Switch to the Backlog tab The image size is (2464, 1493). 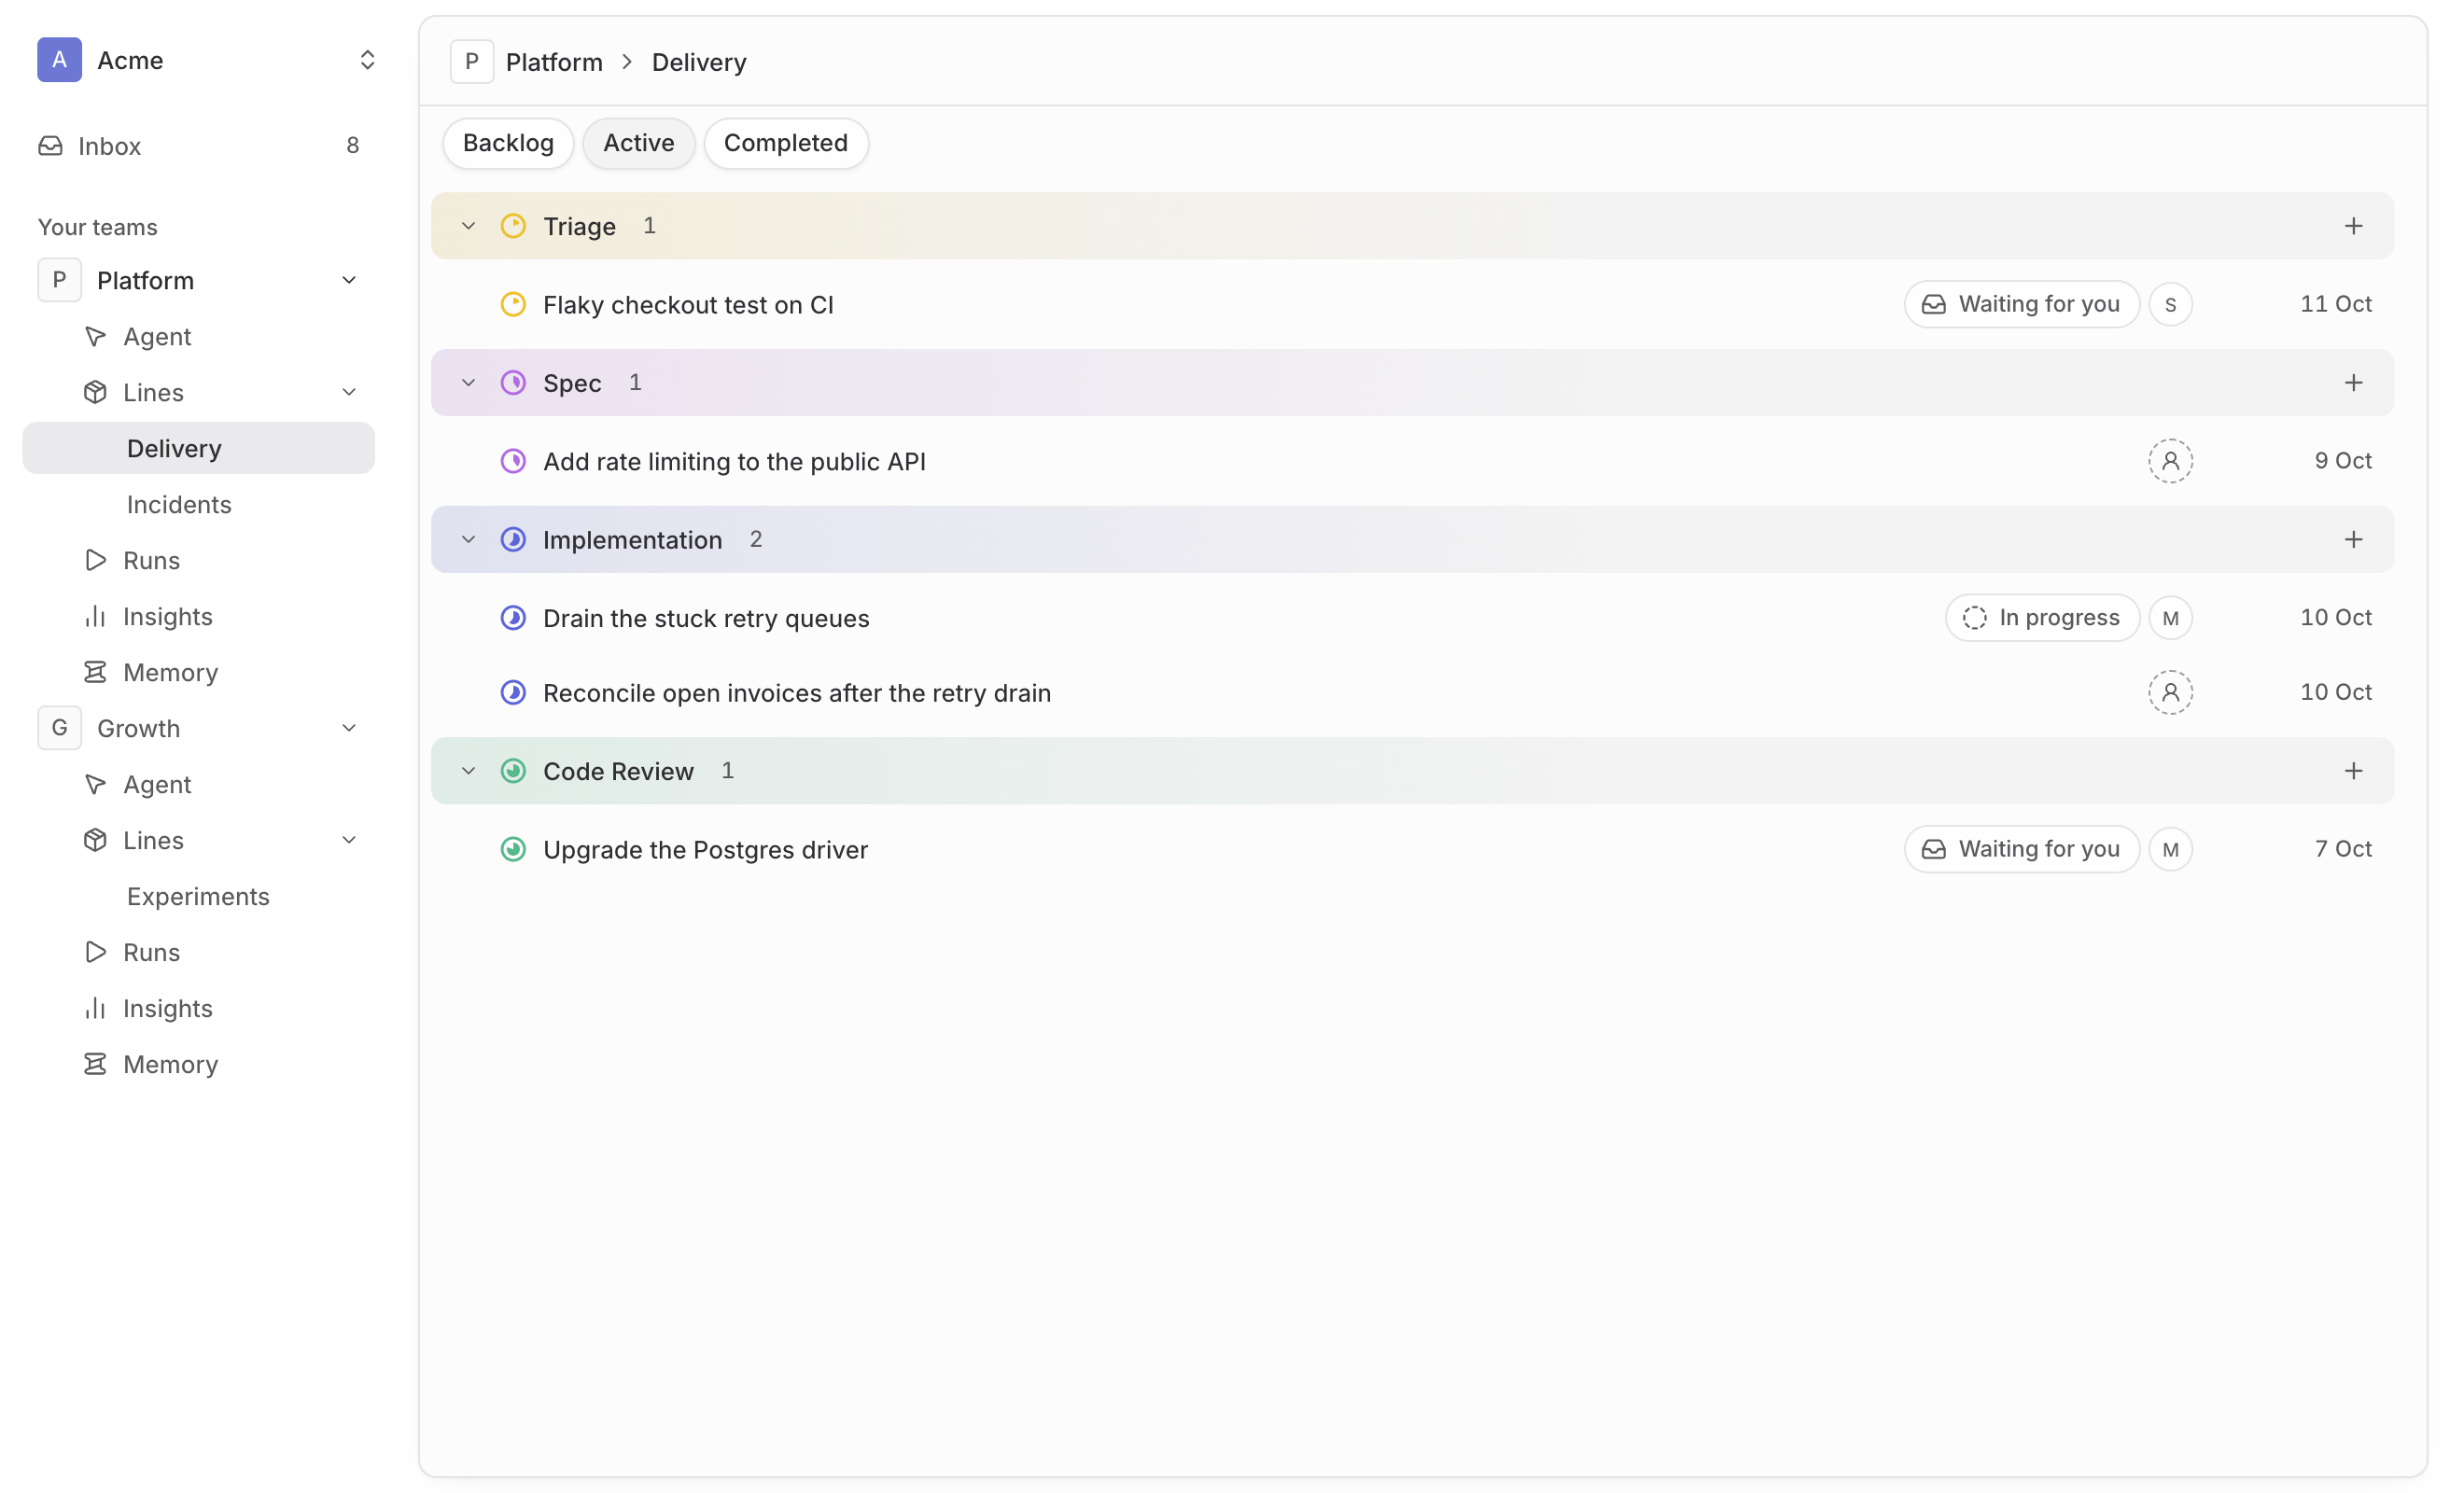pyautogui.click(x=508, y=143)
